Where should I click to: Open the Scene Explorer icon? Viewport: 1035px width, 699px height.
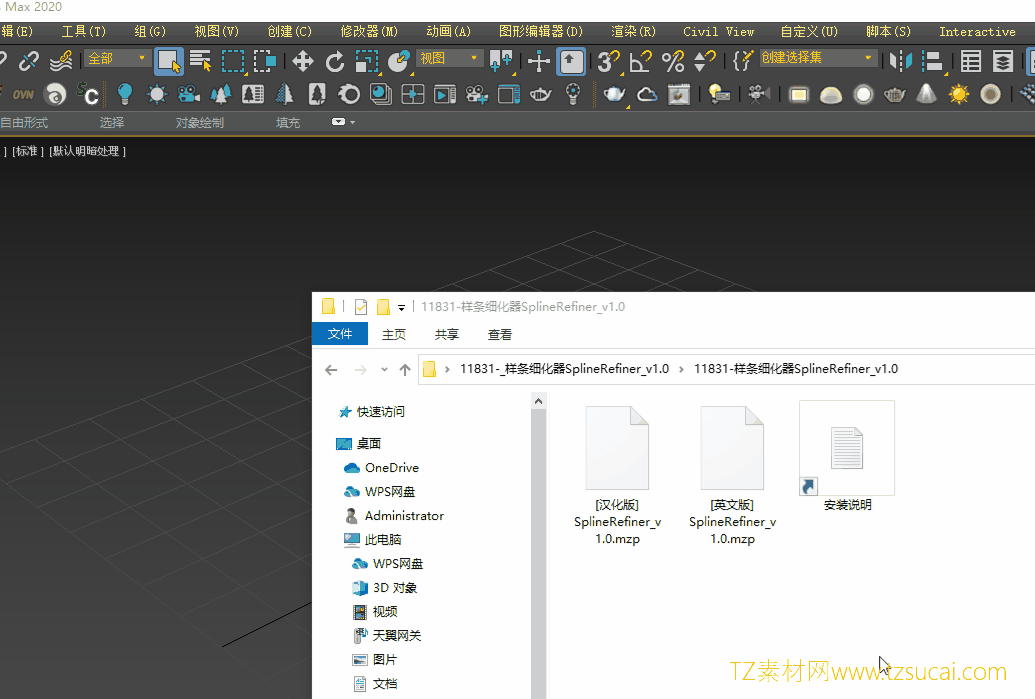970,61
